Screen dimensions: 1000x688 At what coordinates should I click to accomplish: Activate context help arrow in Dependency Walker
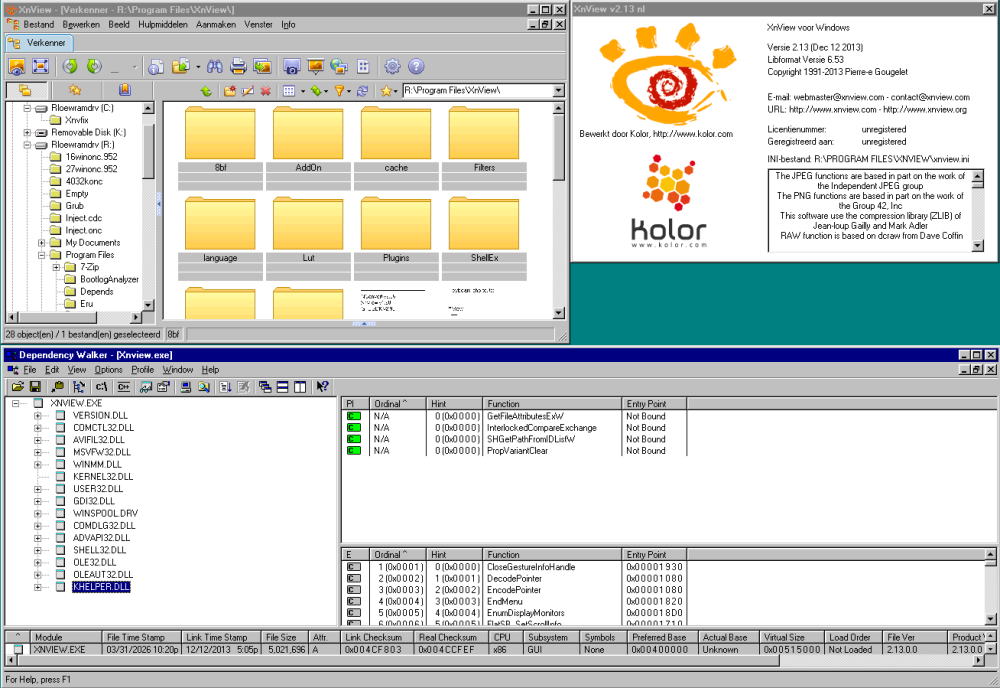(x=322, y=386)
